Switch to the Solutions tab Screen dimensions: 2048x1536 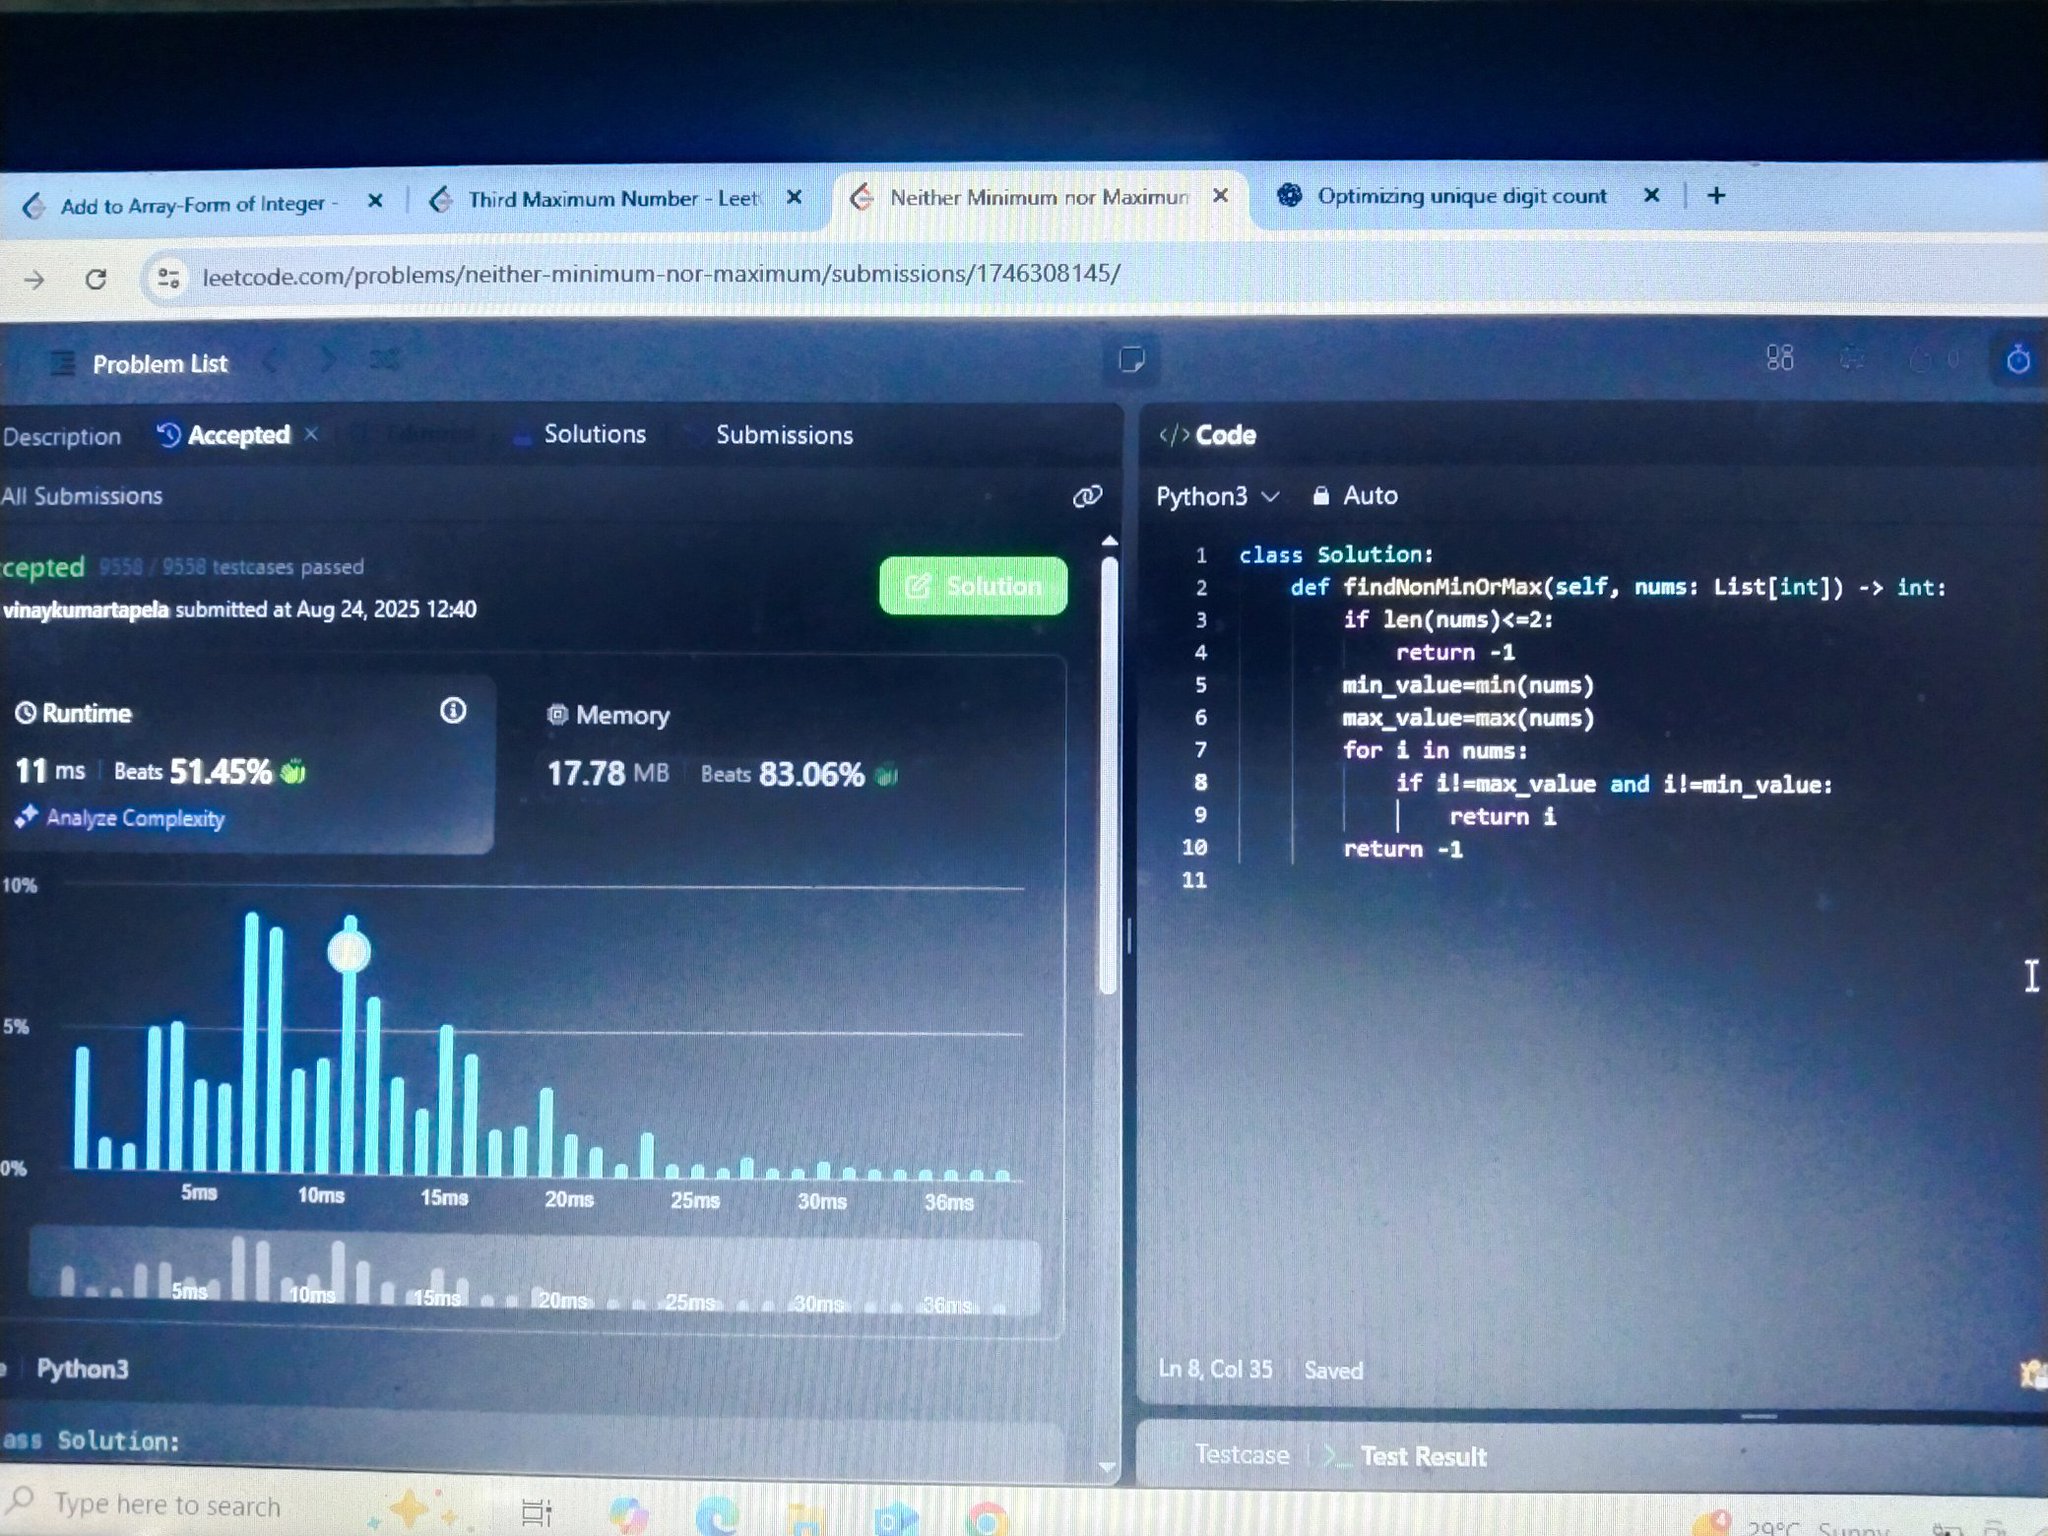(594, 434)
